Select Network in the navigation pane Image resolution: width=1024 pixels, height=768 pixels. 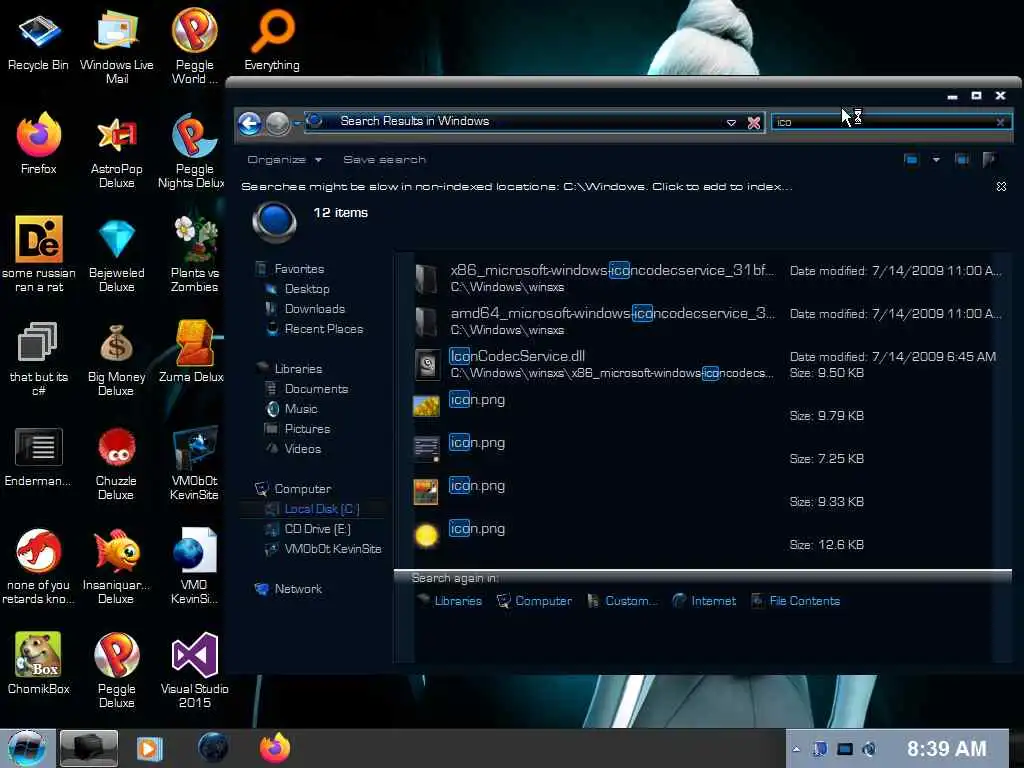tap(298, 589)
